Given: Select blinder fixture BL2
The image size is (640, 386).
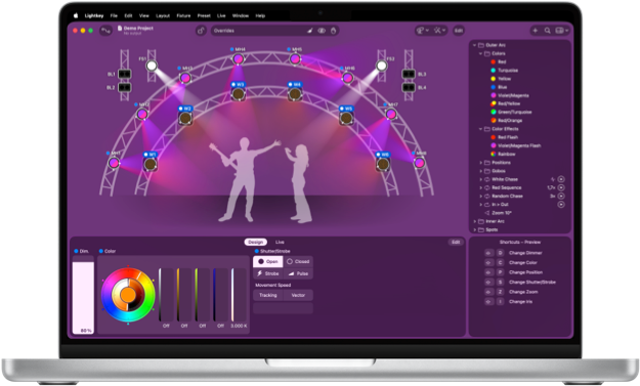Looking at the screenshot, I should coord(124,87).
